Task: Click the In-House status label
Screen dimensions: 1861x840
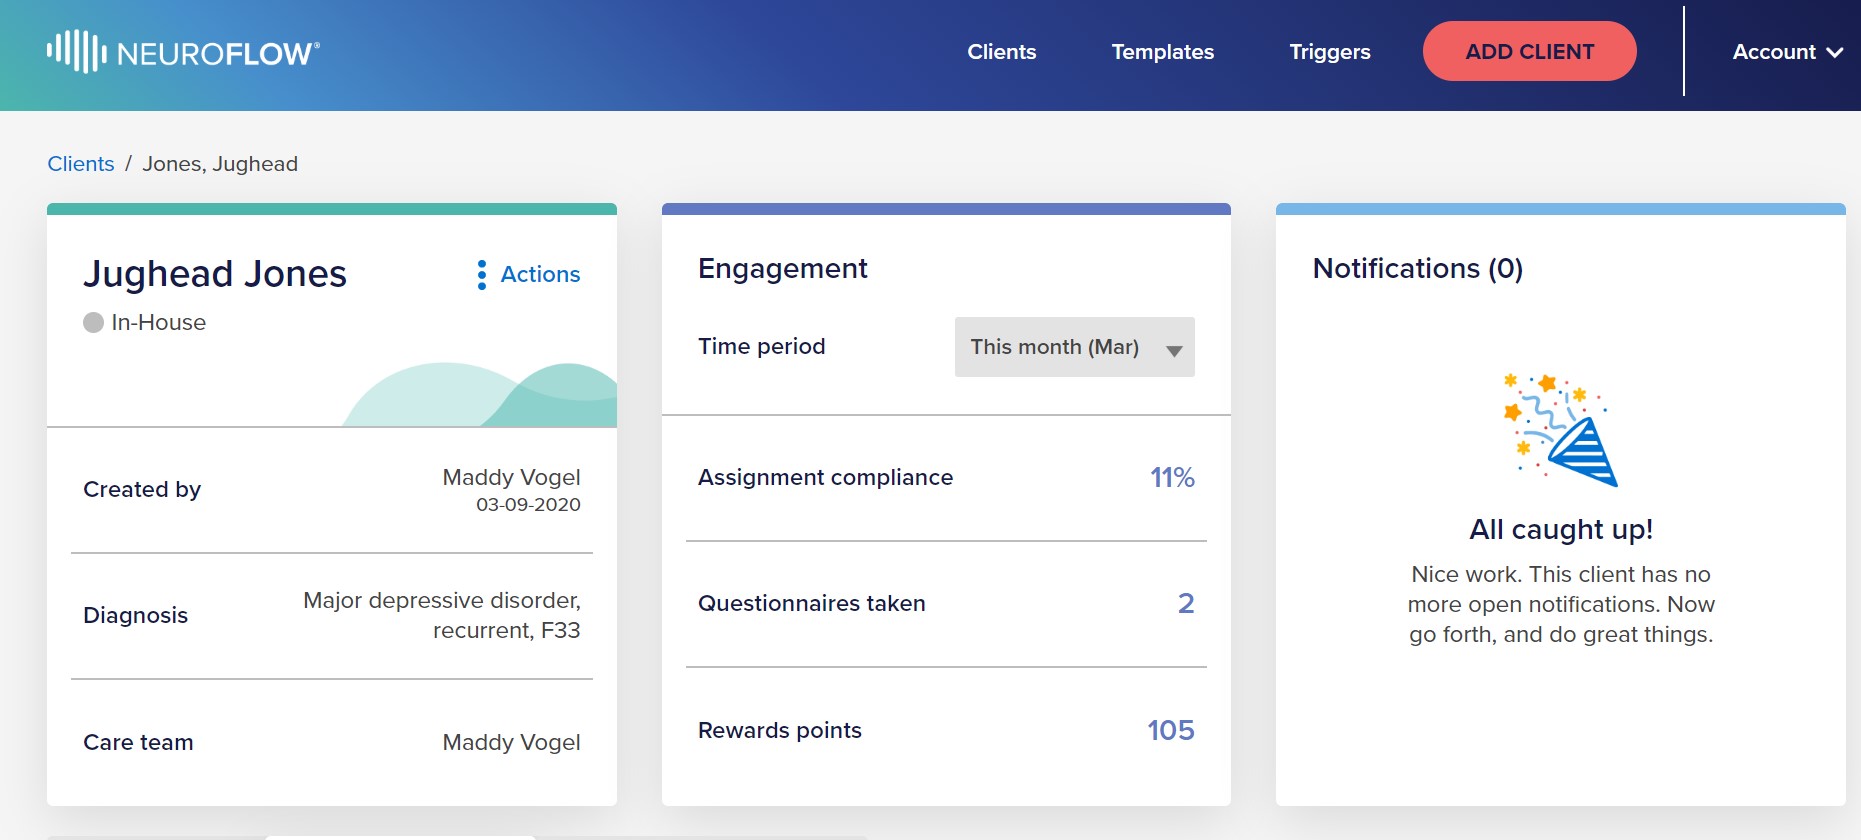Action: click(159, 323)
